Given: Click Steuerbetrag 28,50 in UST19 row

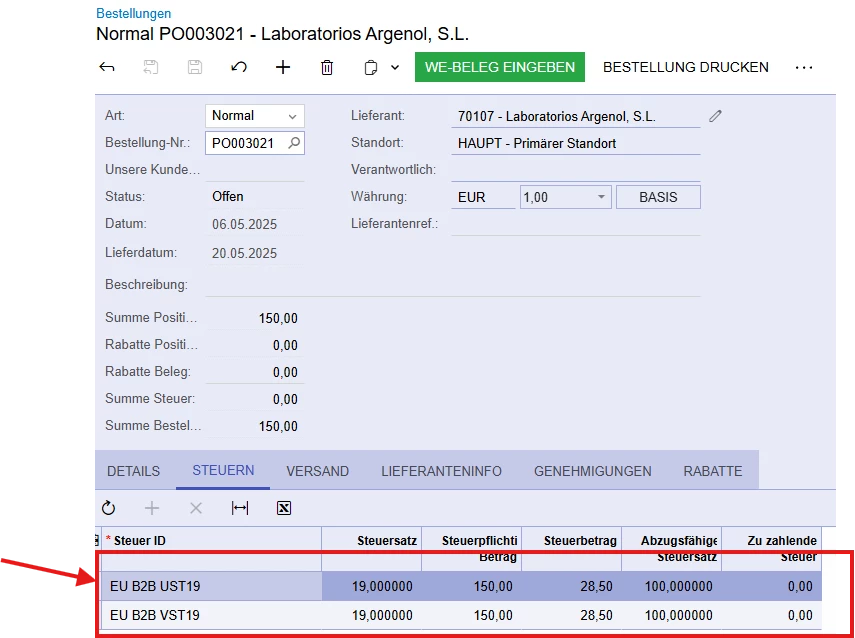Looking at the screenshot, I should 571,586.
